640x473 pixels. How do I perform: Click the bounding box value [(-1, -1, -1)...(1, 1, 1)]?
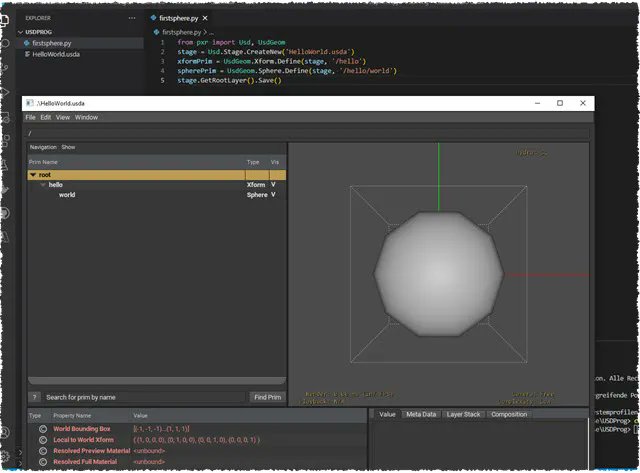(x=161, y=429)
